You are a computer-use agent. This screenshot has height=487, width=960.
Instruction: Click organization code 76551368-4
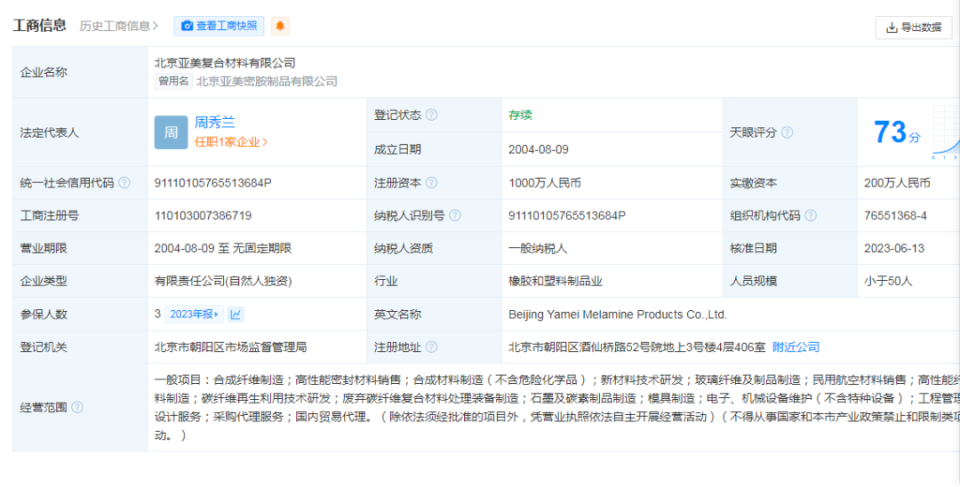coord(895,216)
